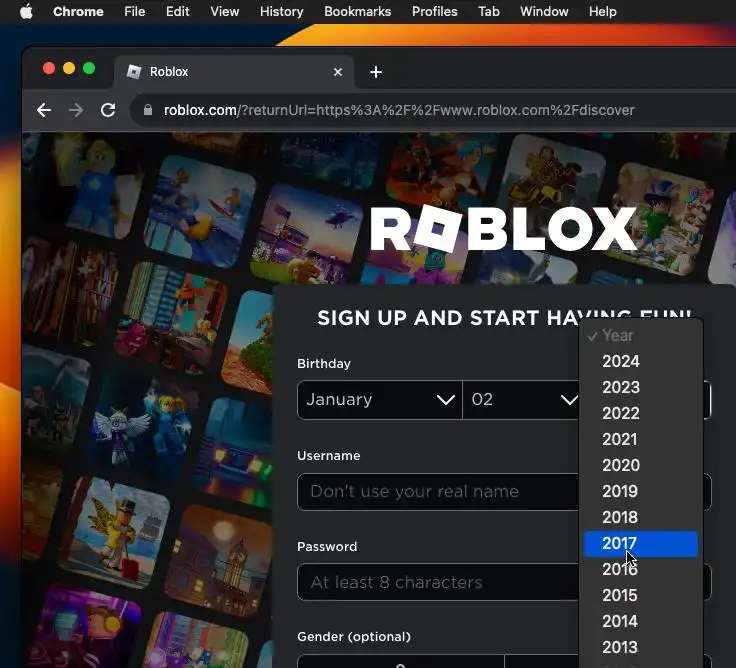Open the Edit menu
Viewport: 736px width, 668px height.
coord(177,11)
